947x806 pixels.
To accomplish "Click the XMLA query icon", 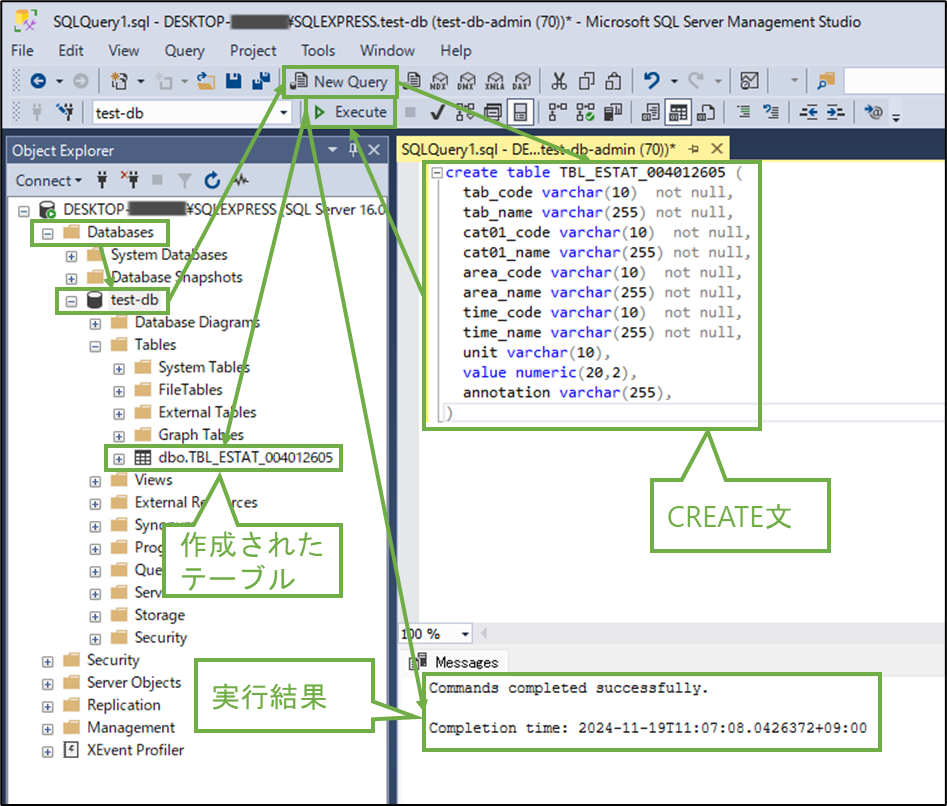I will (494, 81).
